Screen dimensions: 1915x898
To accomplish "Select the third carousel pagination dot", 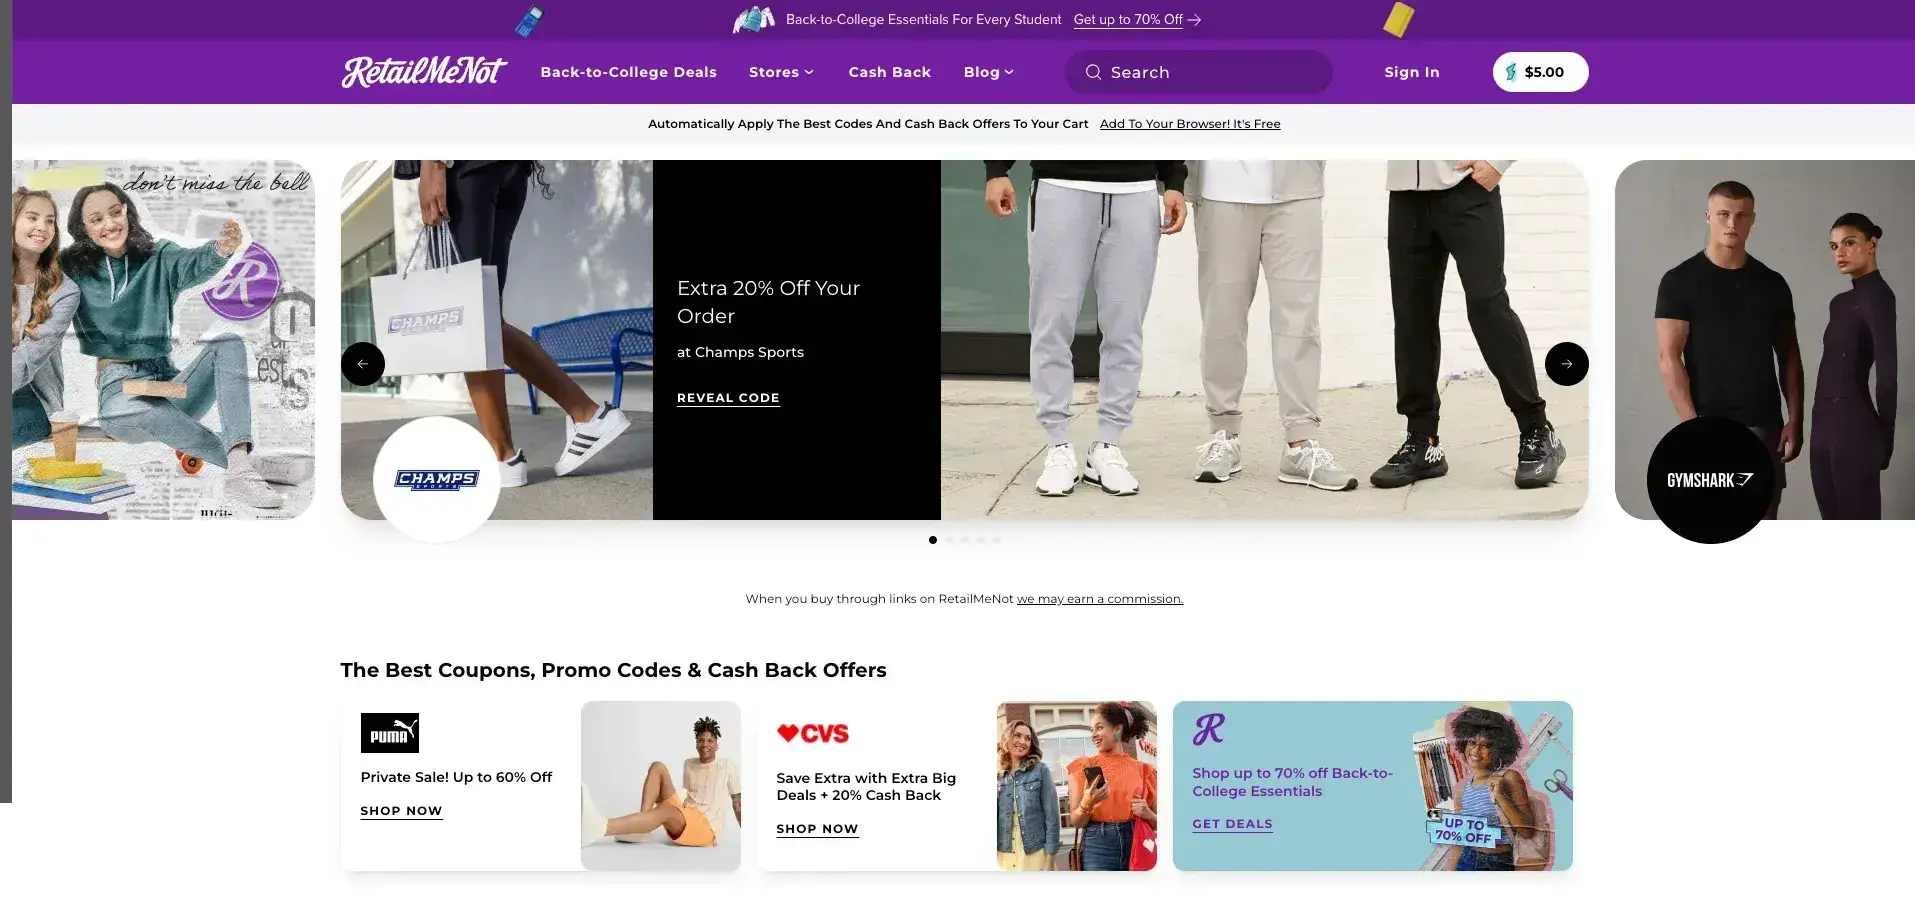I will (965, 540).
